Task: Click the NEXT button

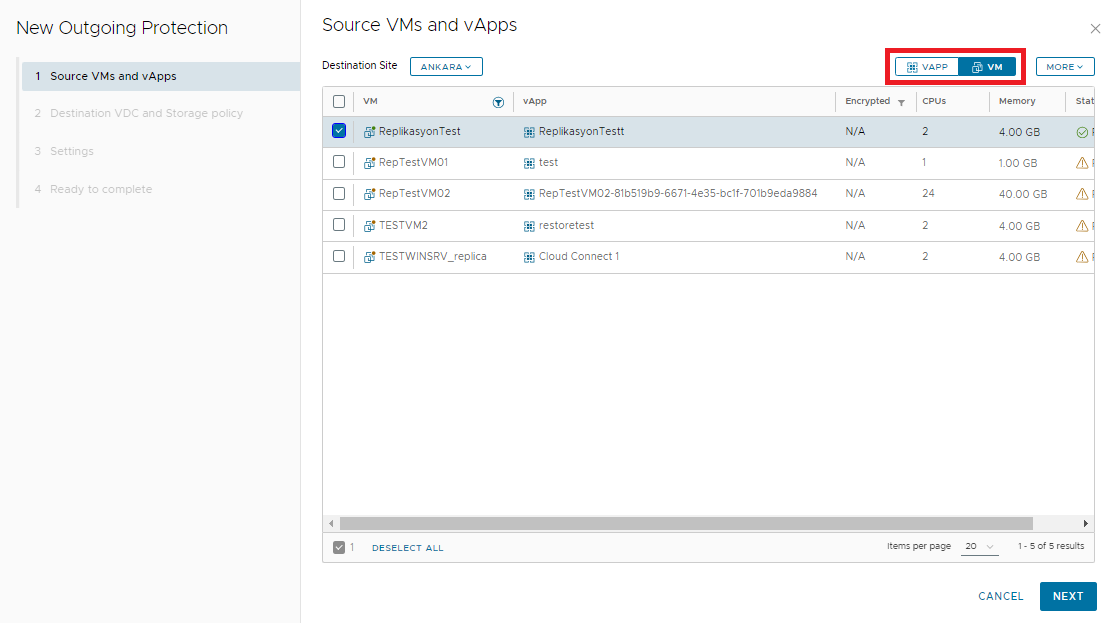Action: tap(1068, 596)
